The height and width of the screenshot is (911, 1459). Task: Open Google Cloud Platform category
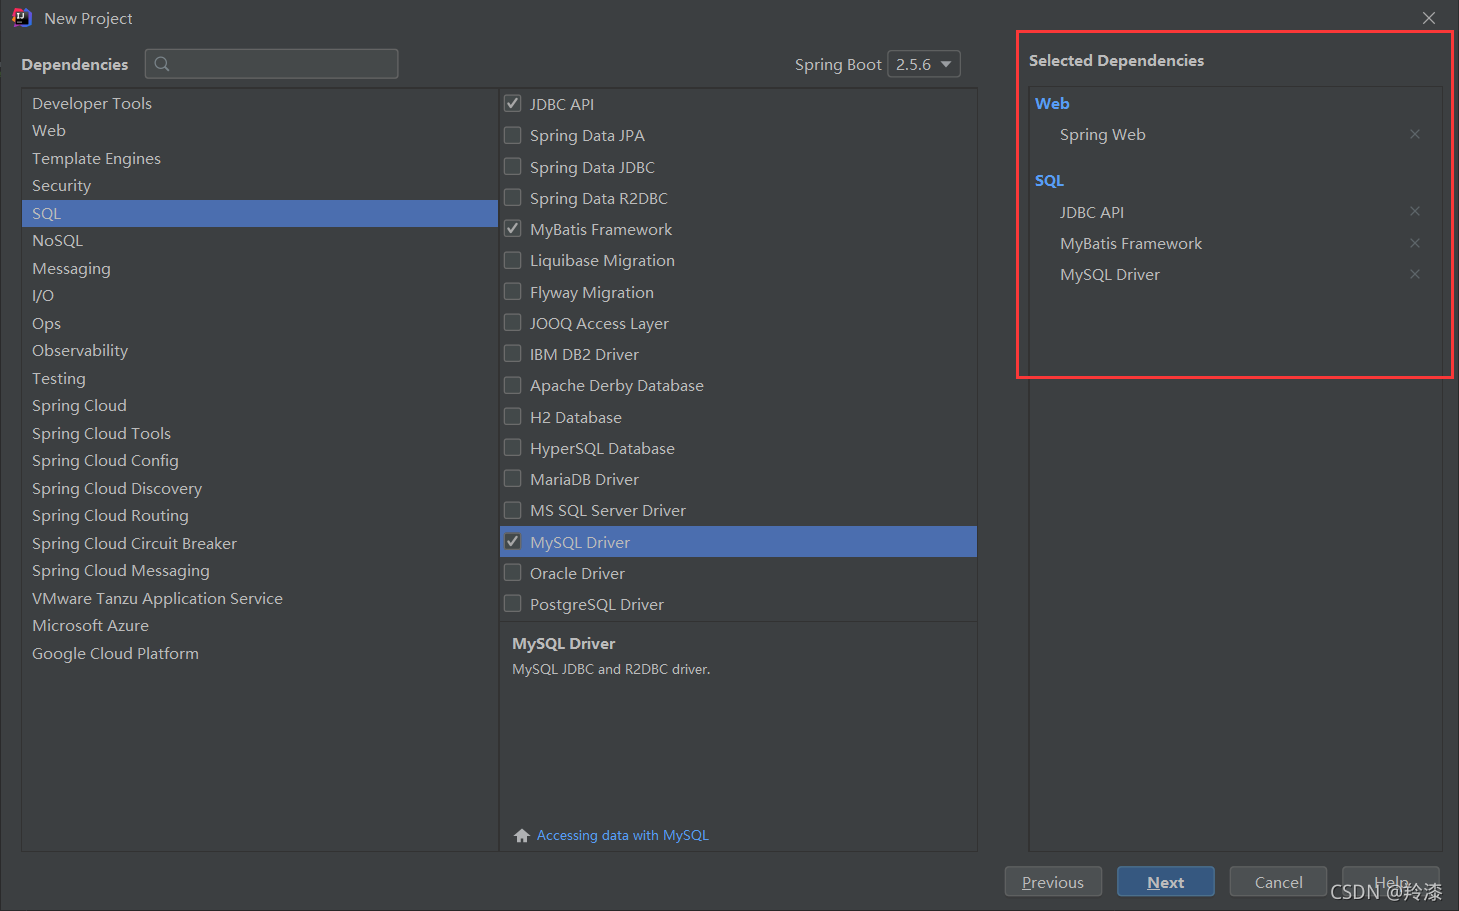[260, 653]
